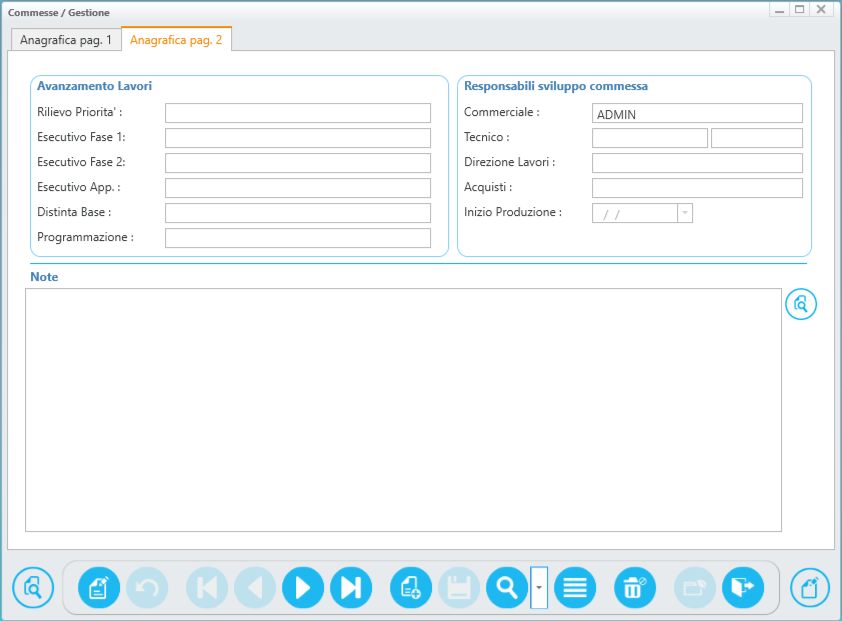Switch to Anagrafica pag. 1 tab
The height and width of the screenshot is (621, 842).
tap(66, 40)
